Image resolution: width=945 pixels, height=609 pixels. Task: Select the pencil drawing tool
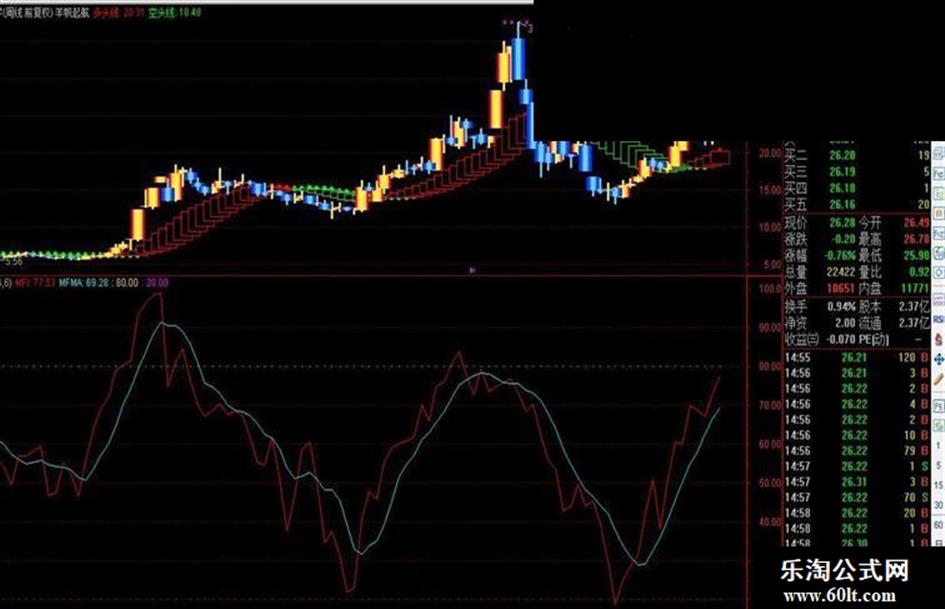coord(938,379)
